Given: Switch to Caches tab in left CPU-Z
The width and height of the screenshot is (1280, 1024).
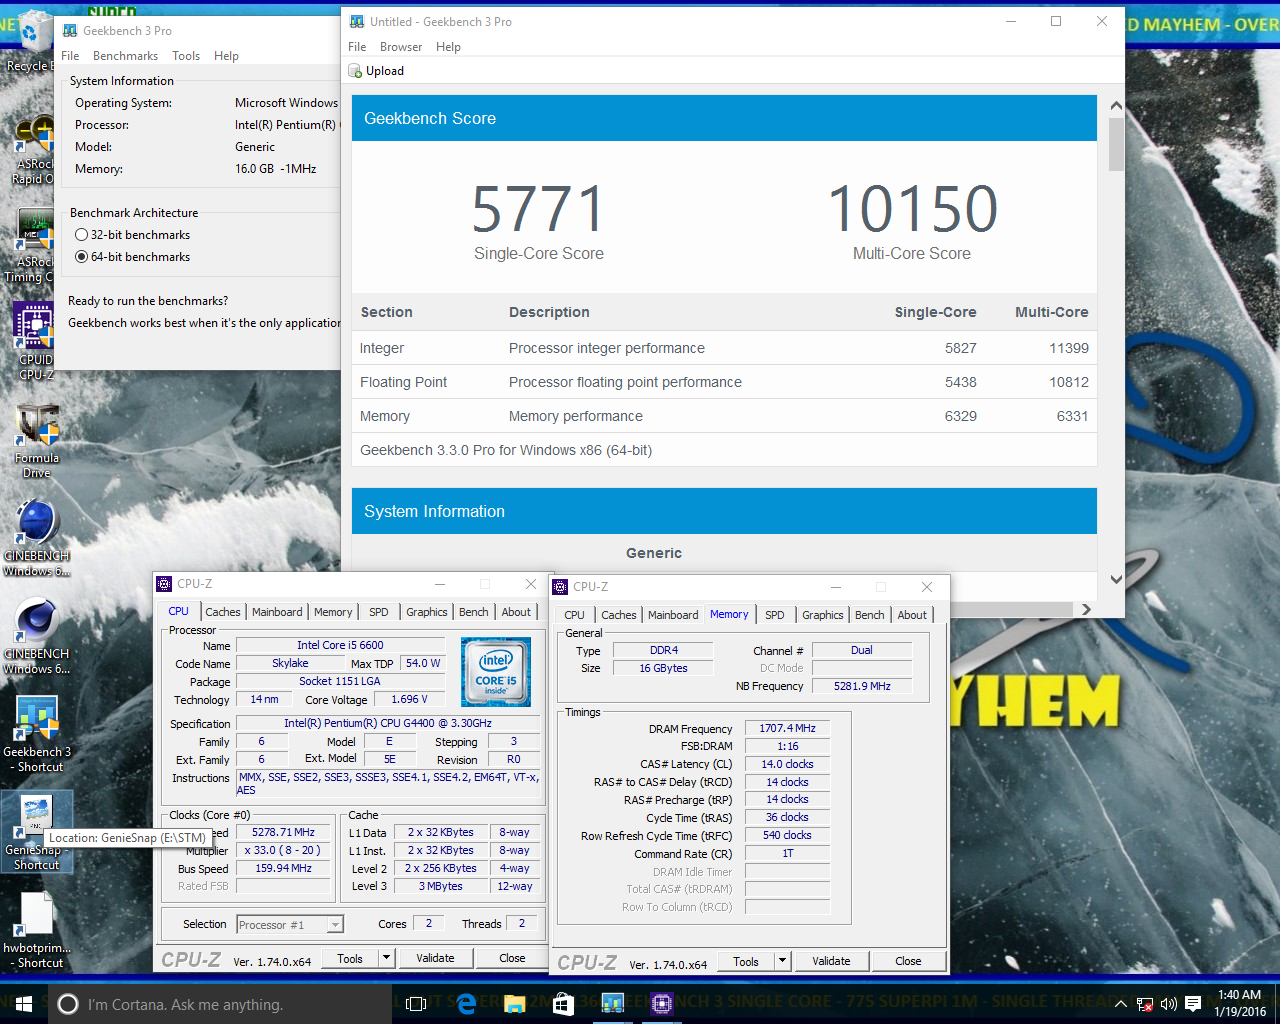Looking at the screenshot, I should (x=223, y=612).
